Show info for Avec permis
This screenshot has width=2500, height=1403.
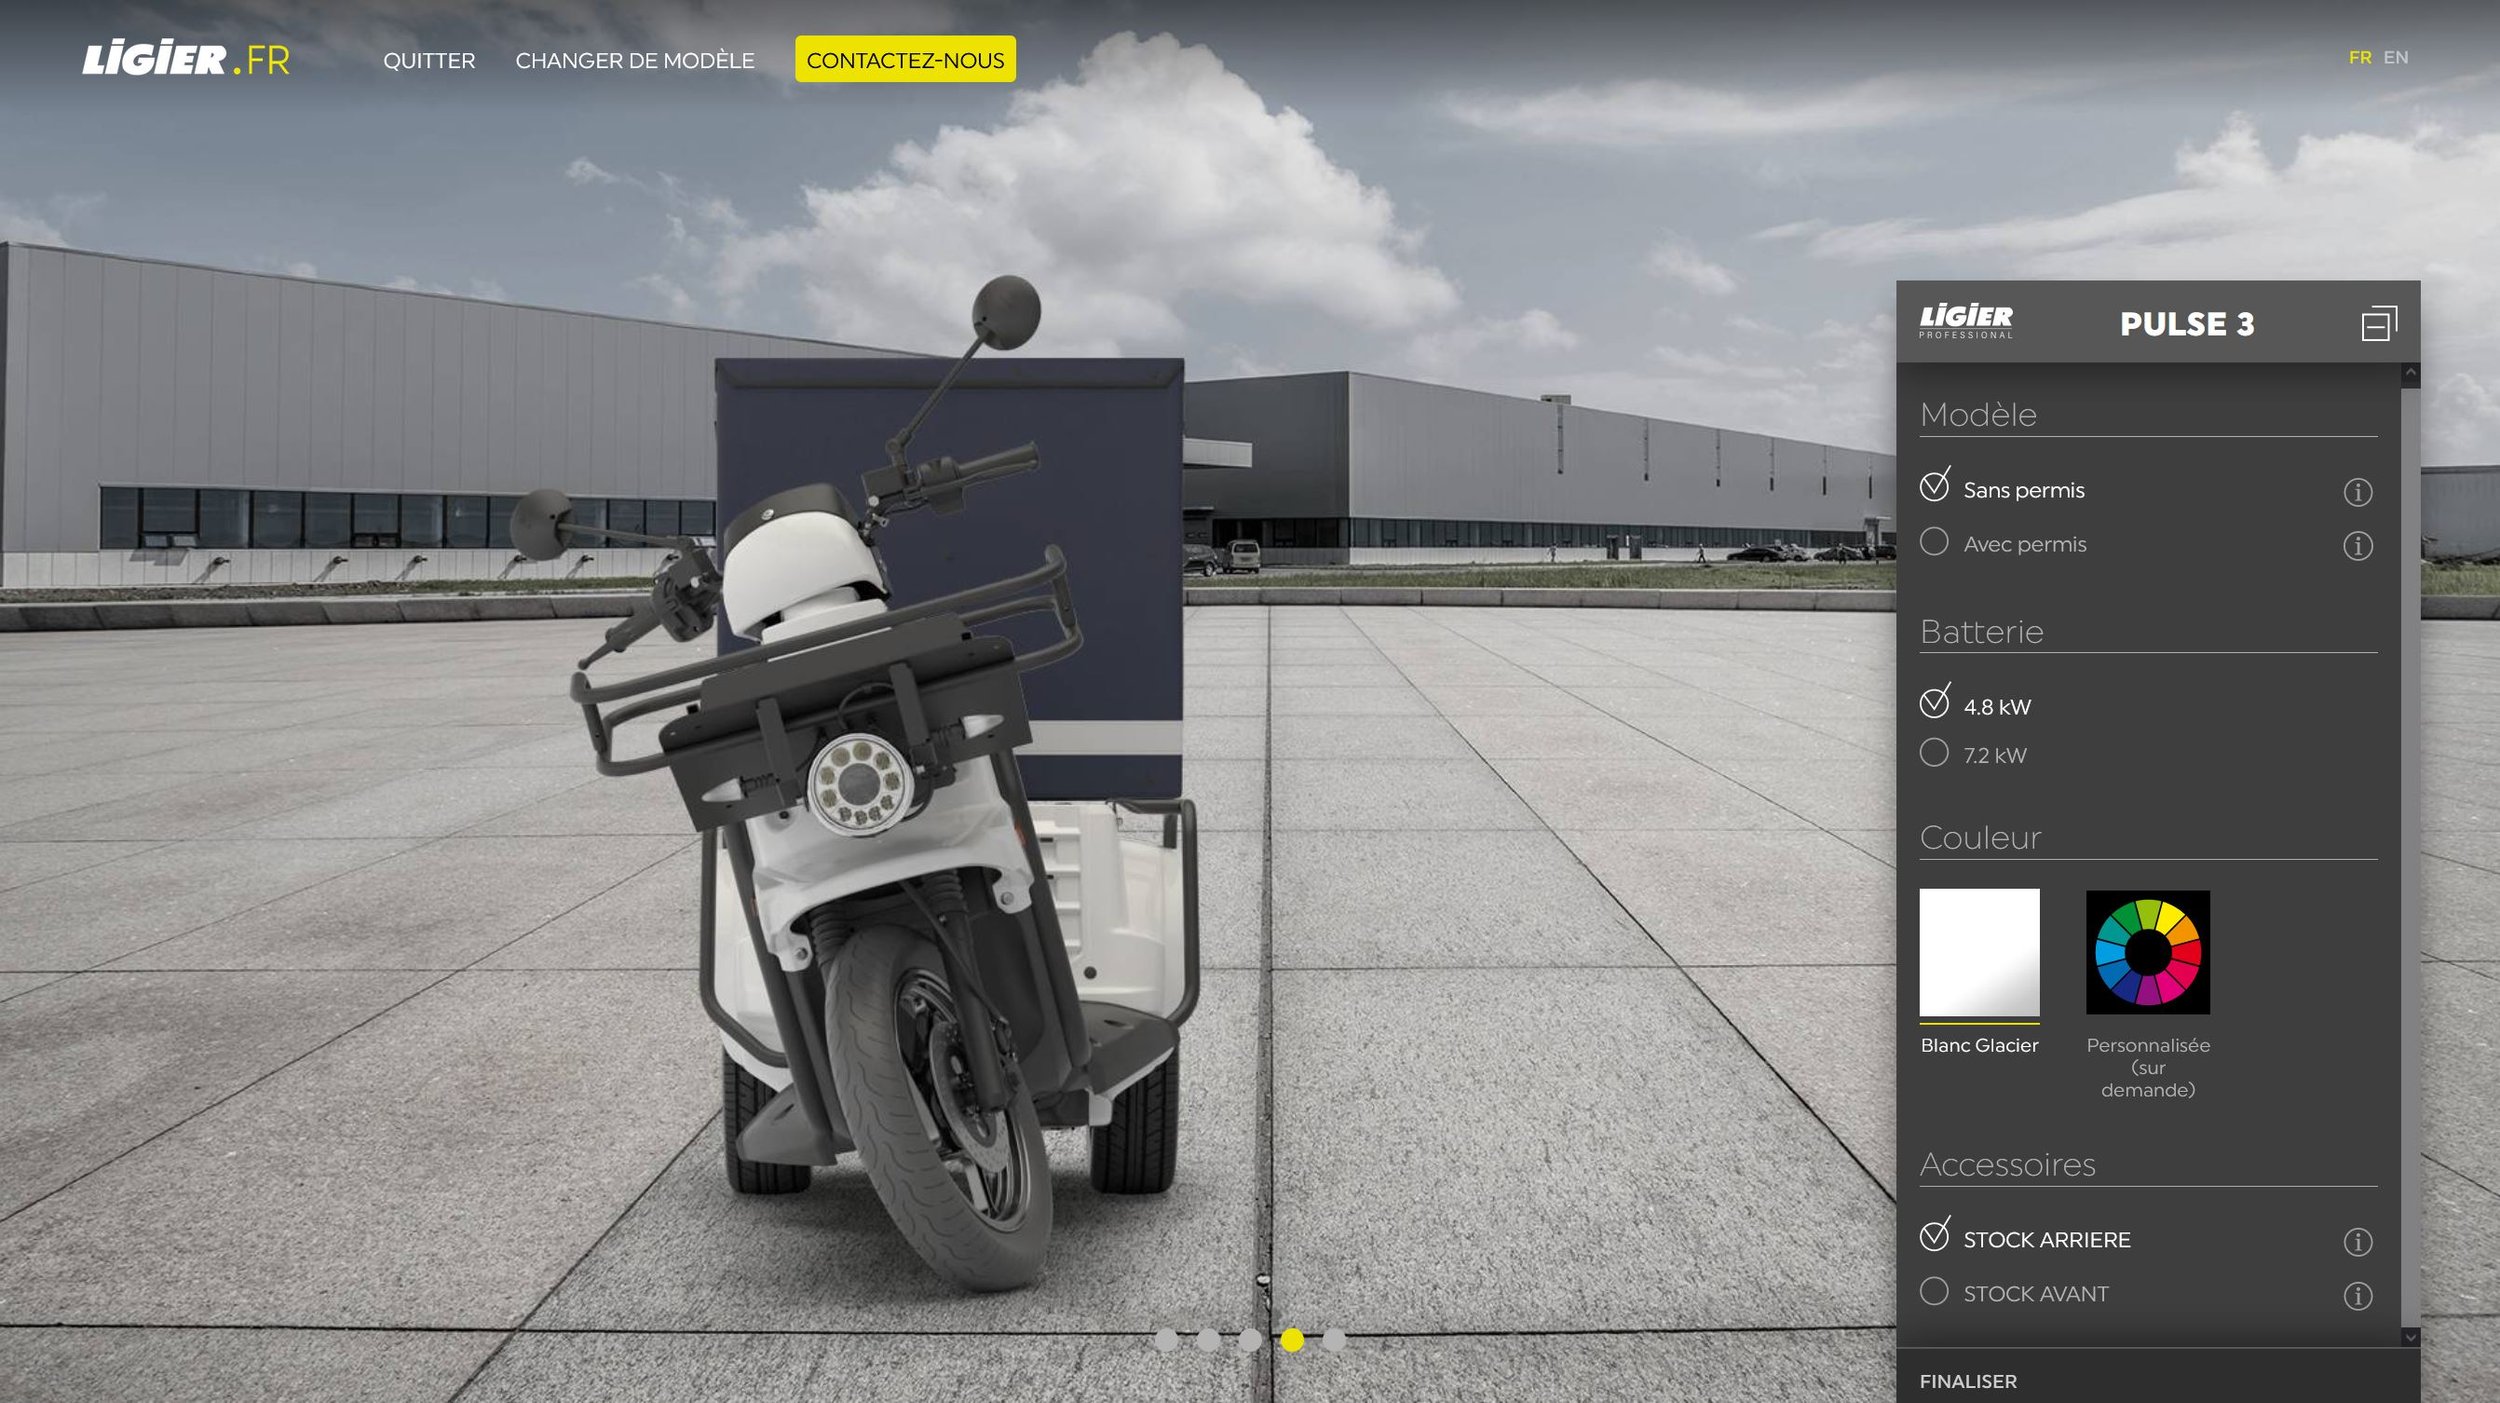[2357, 545]
